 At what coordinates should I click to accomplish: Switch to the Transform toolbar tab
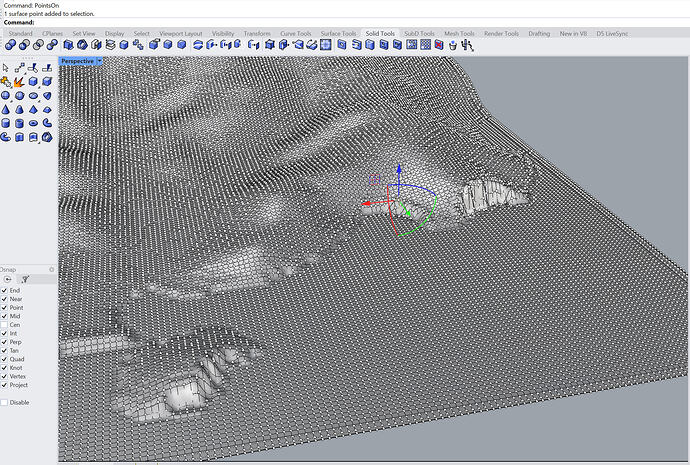(257, 33)
